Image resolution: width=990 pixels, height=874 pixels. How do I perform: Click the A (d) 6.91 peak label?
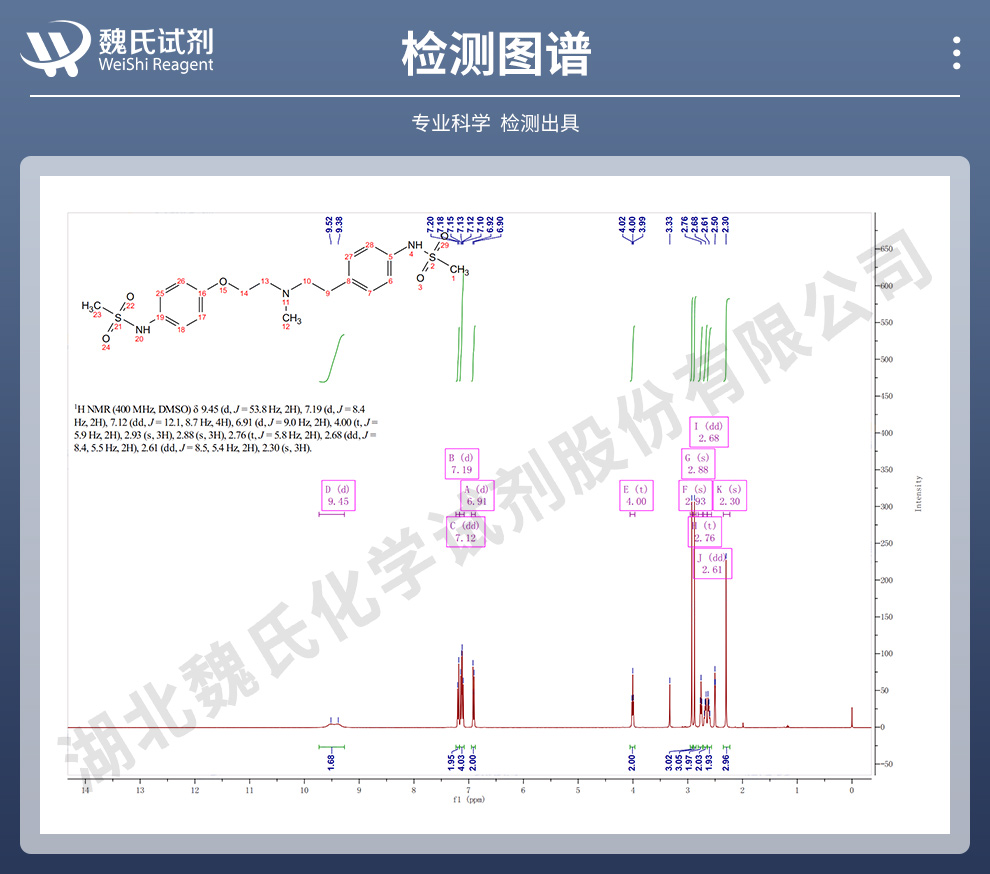click(x=477, y=496)
